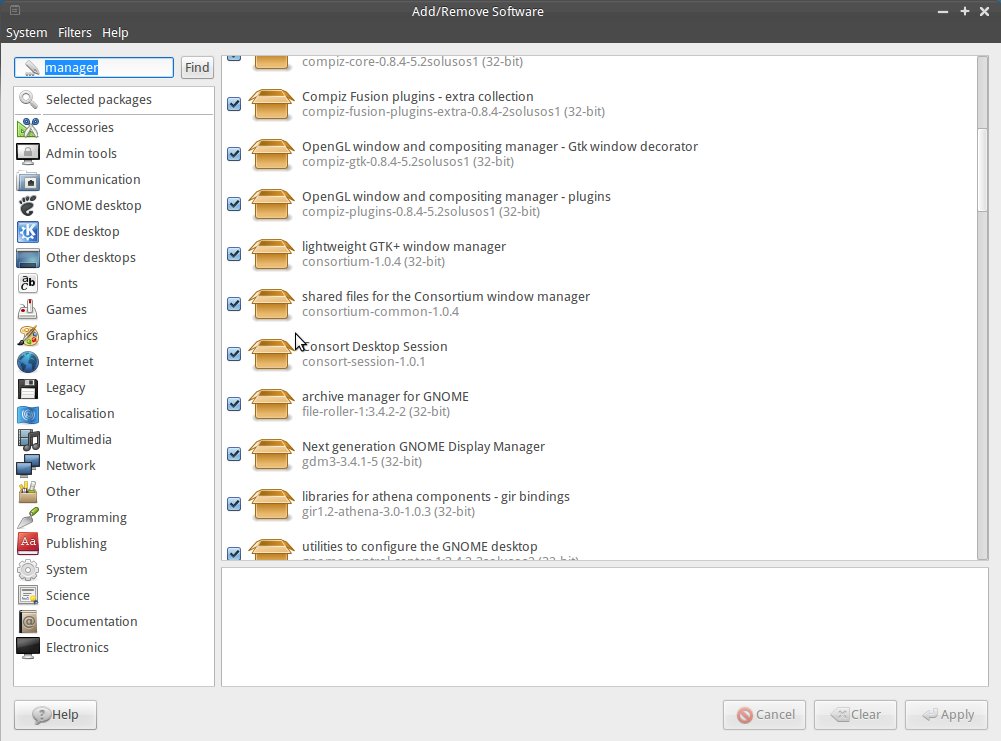Open the Accessories category icon

[x=28, y=128]
